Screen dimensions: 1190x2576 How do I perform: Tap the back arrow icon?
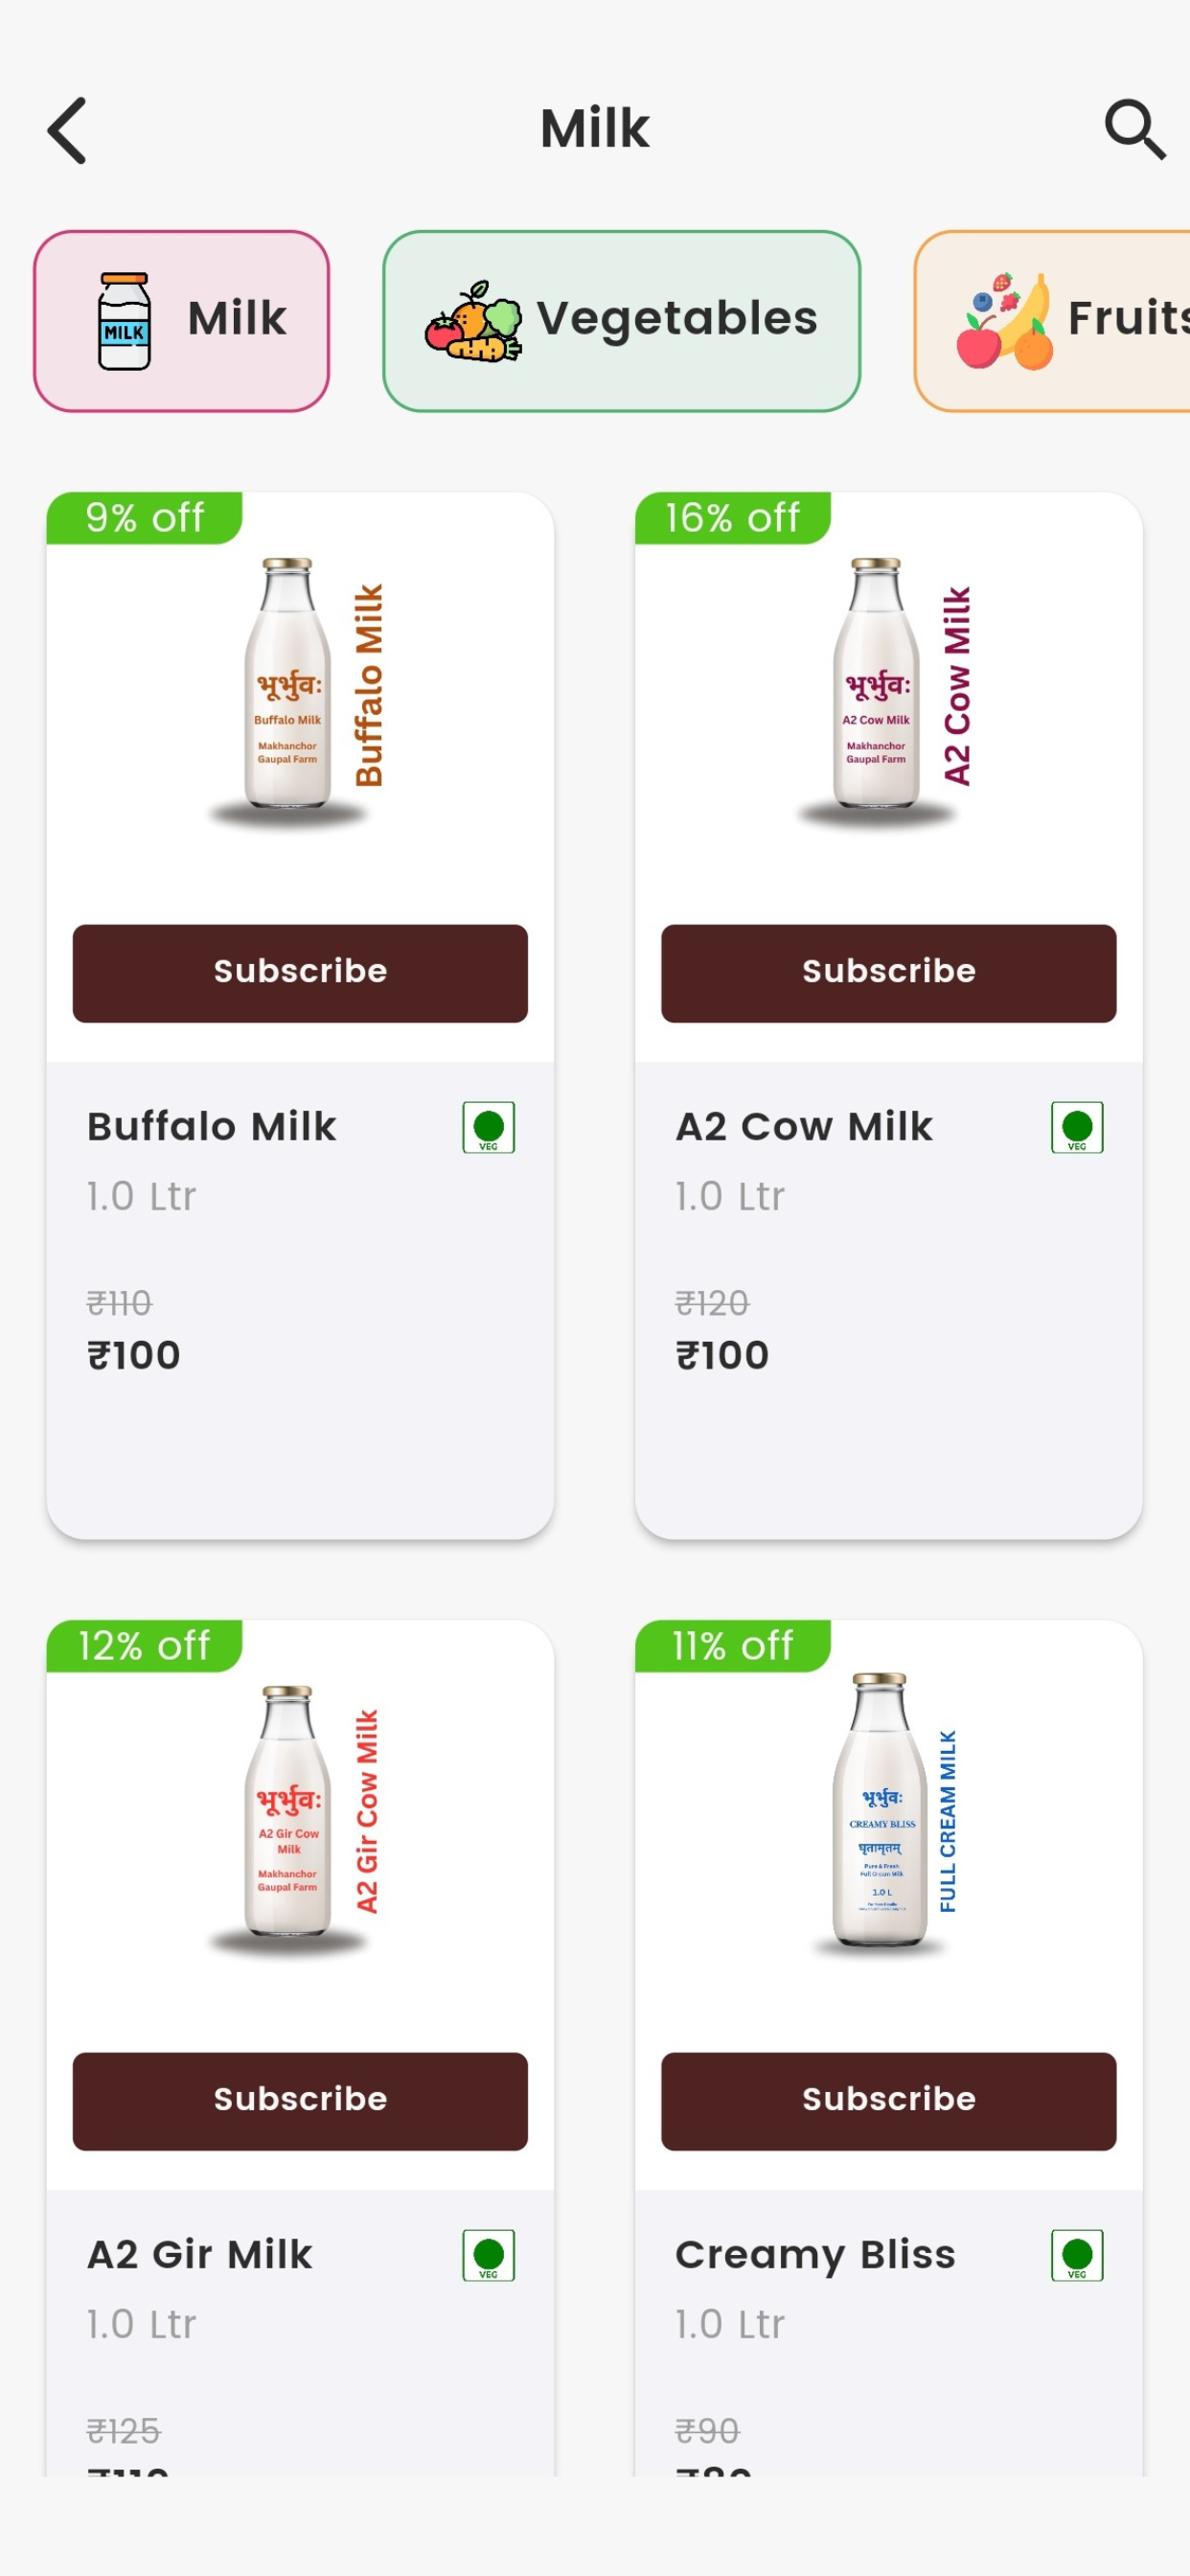[x=67, y=130]
